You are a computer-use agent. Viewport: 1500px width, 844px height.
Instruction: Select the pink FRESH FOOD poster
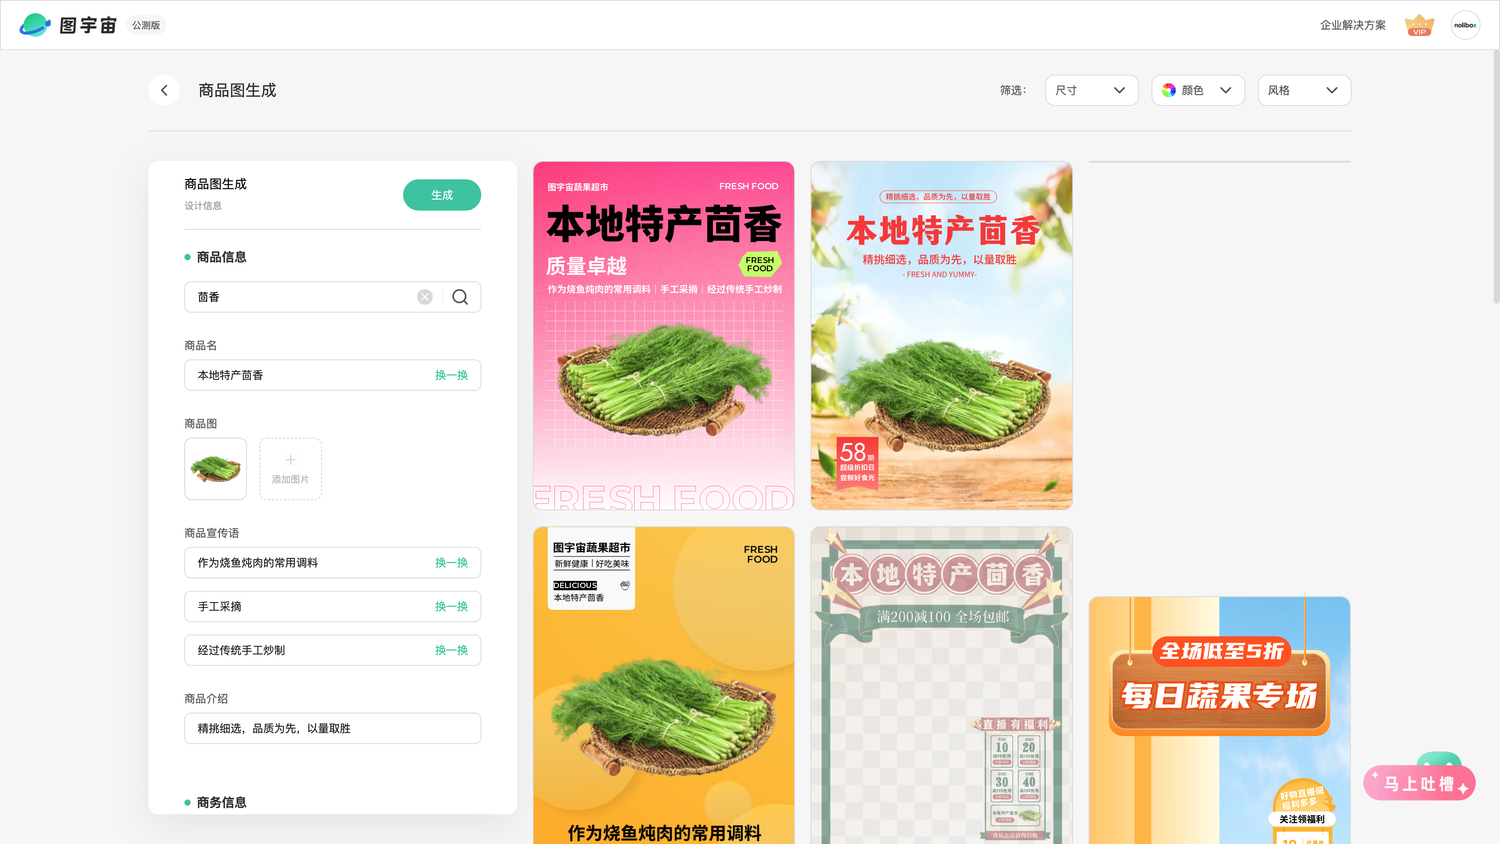tap(664, 336)
